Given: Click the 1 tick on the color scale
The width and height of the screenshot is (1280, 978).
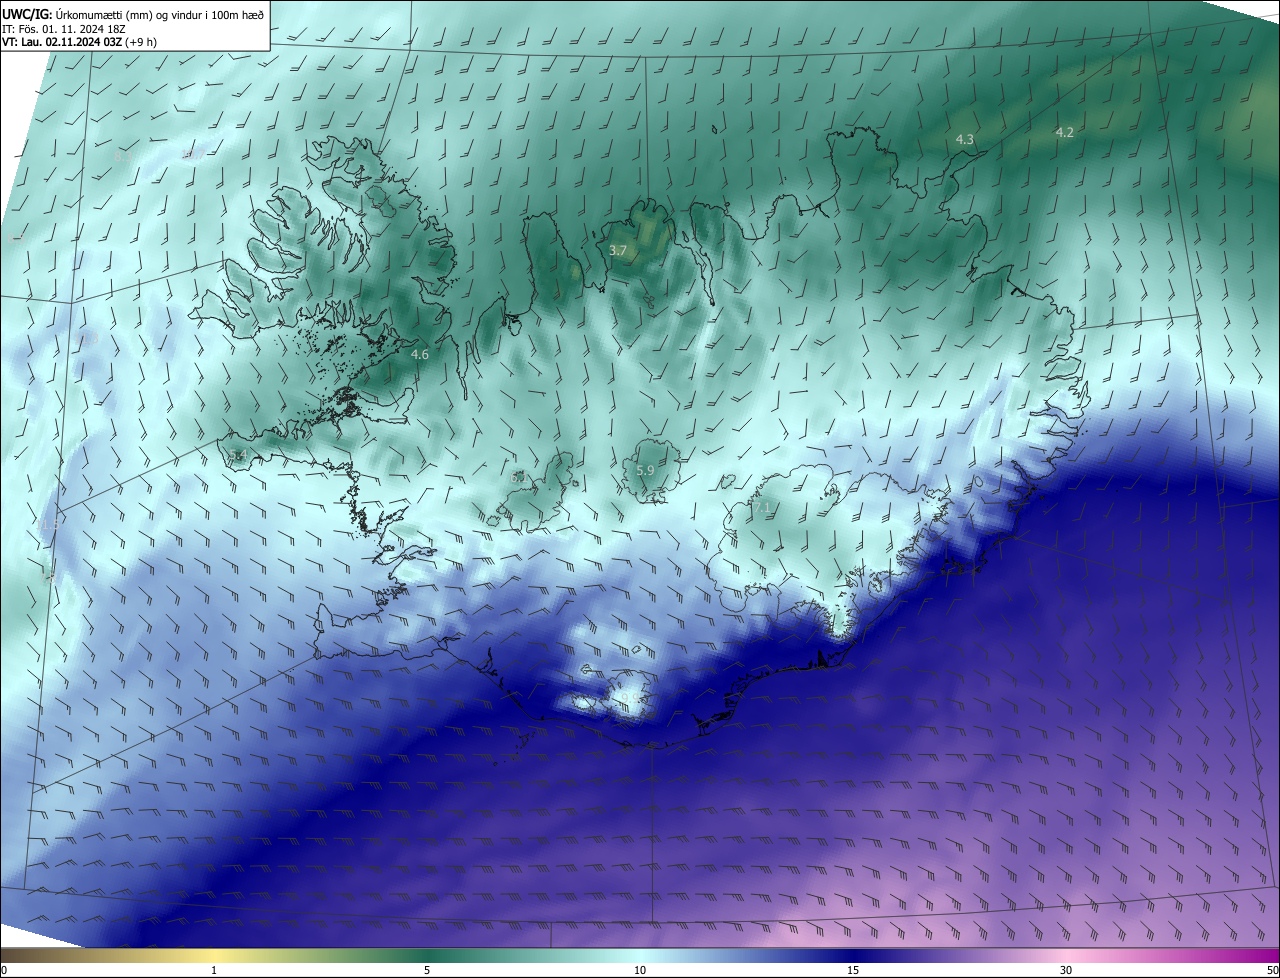Looking at the screenshot, I should (x=215, y=970).
